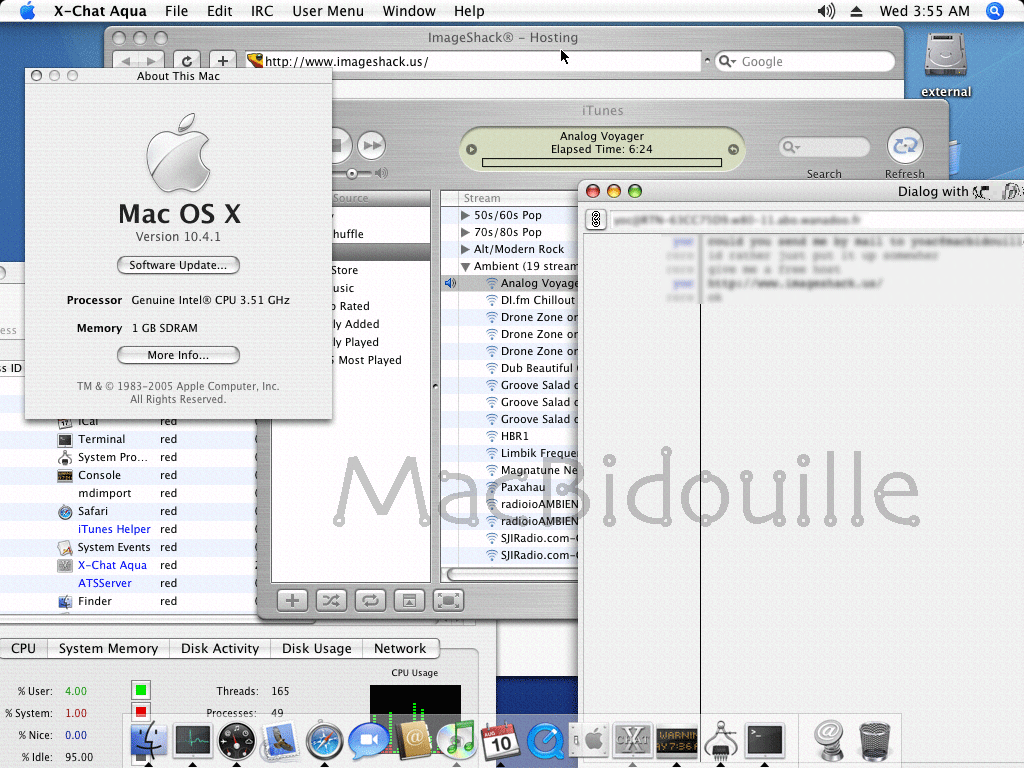Open Spotlight search in menu bar
Image resolution: width=1024 pixels, height=768 pixels.
click(x=995, y=11)
